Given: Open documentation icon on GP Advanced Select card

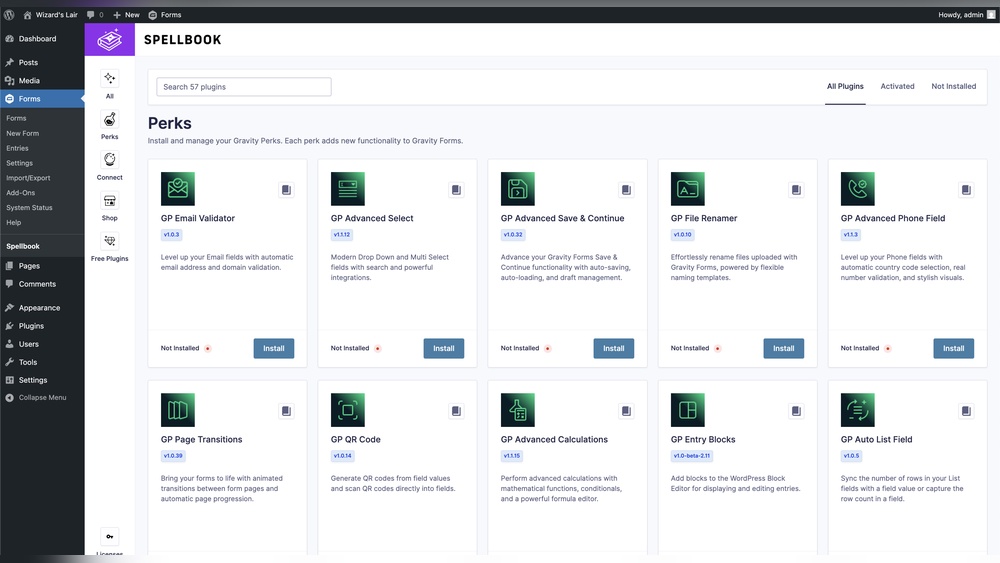Looking at the screenshot, I should click(456, 190).
